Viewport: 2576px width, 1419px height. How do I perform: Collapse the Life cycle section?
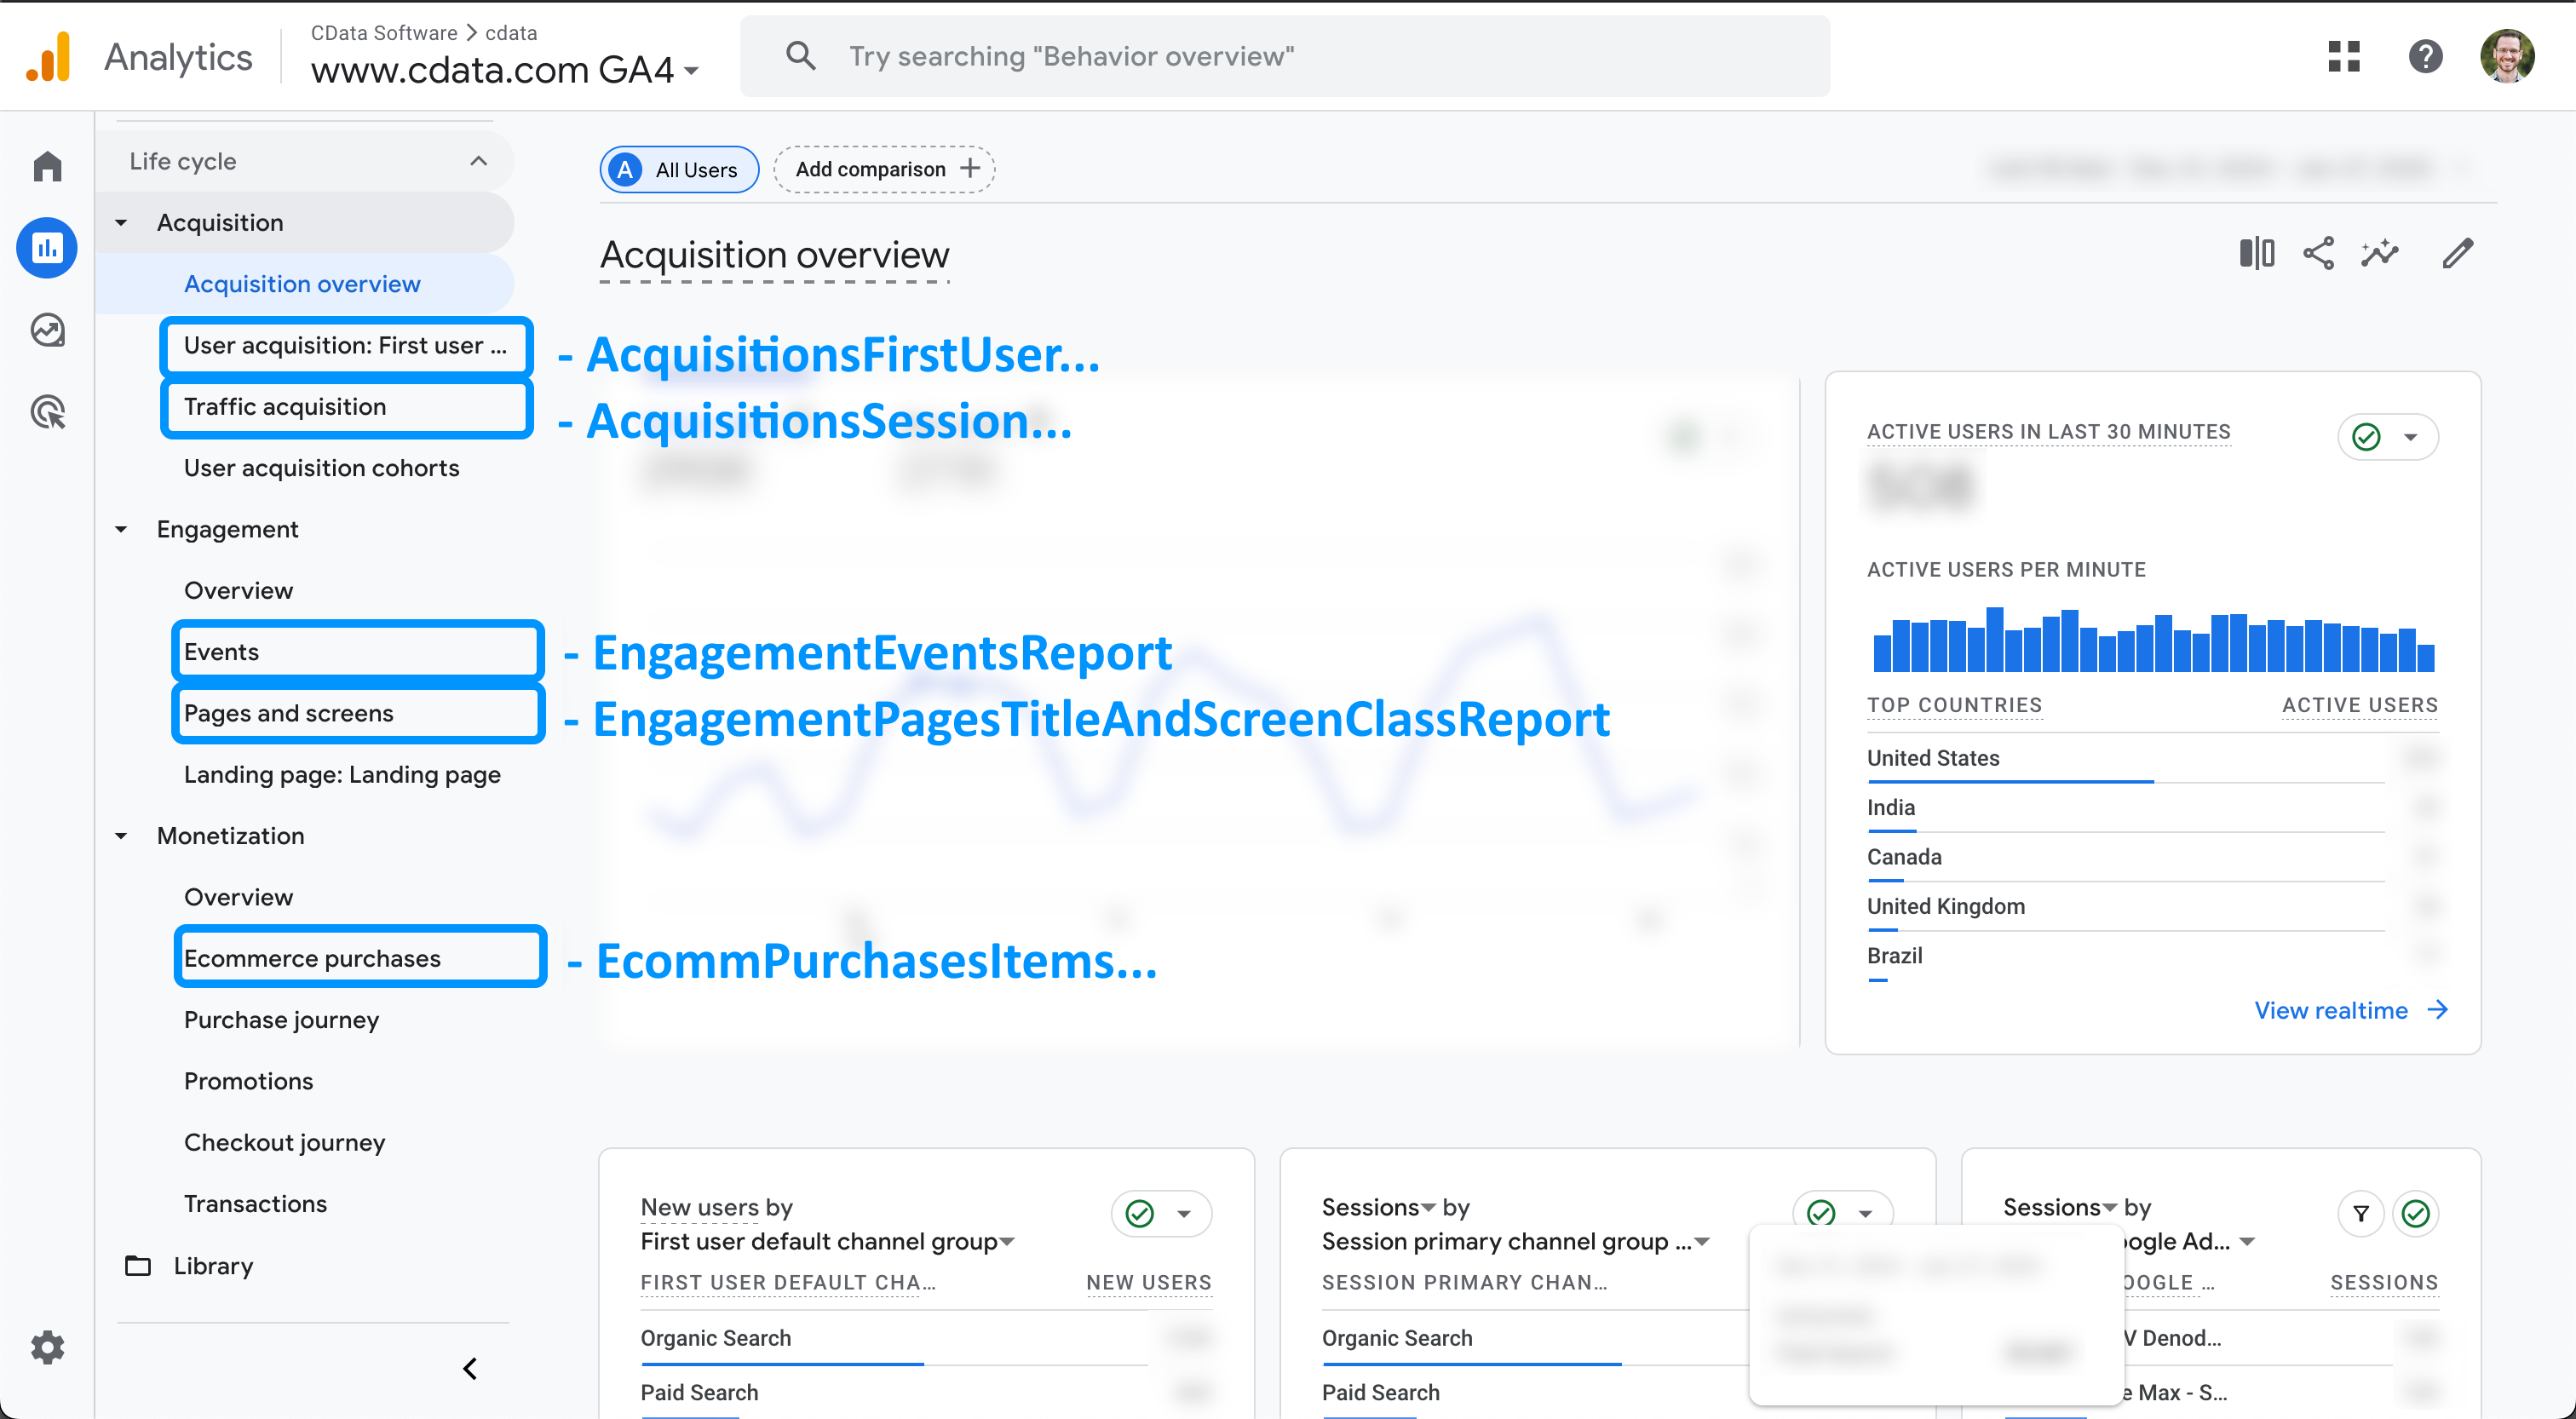(x=477, y=160)
